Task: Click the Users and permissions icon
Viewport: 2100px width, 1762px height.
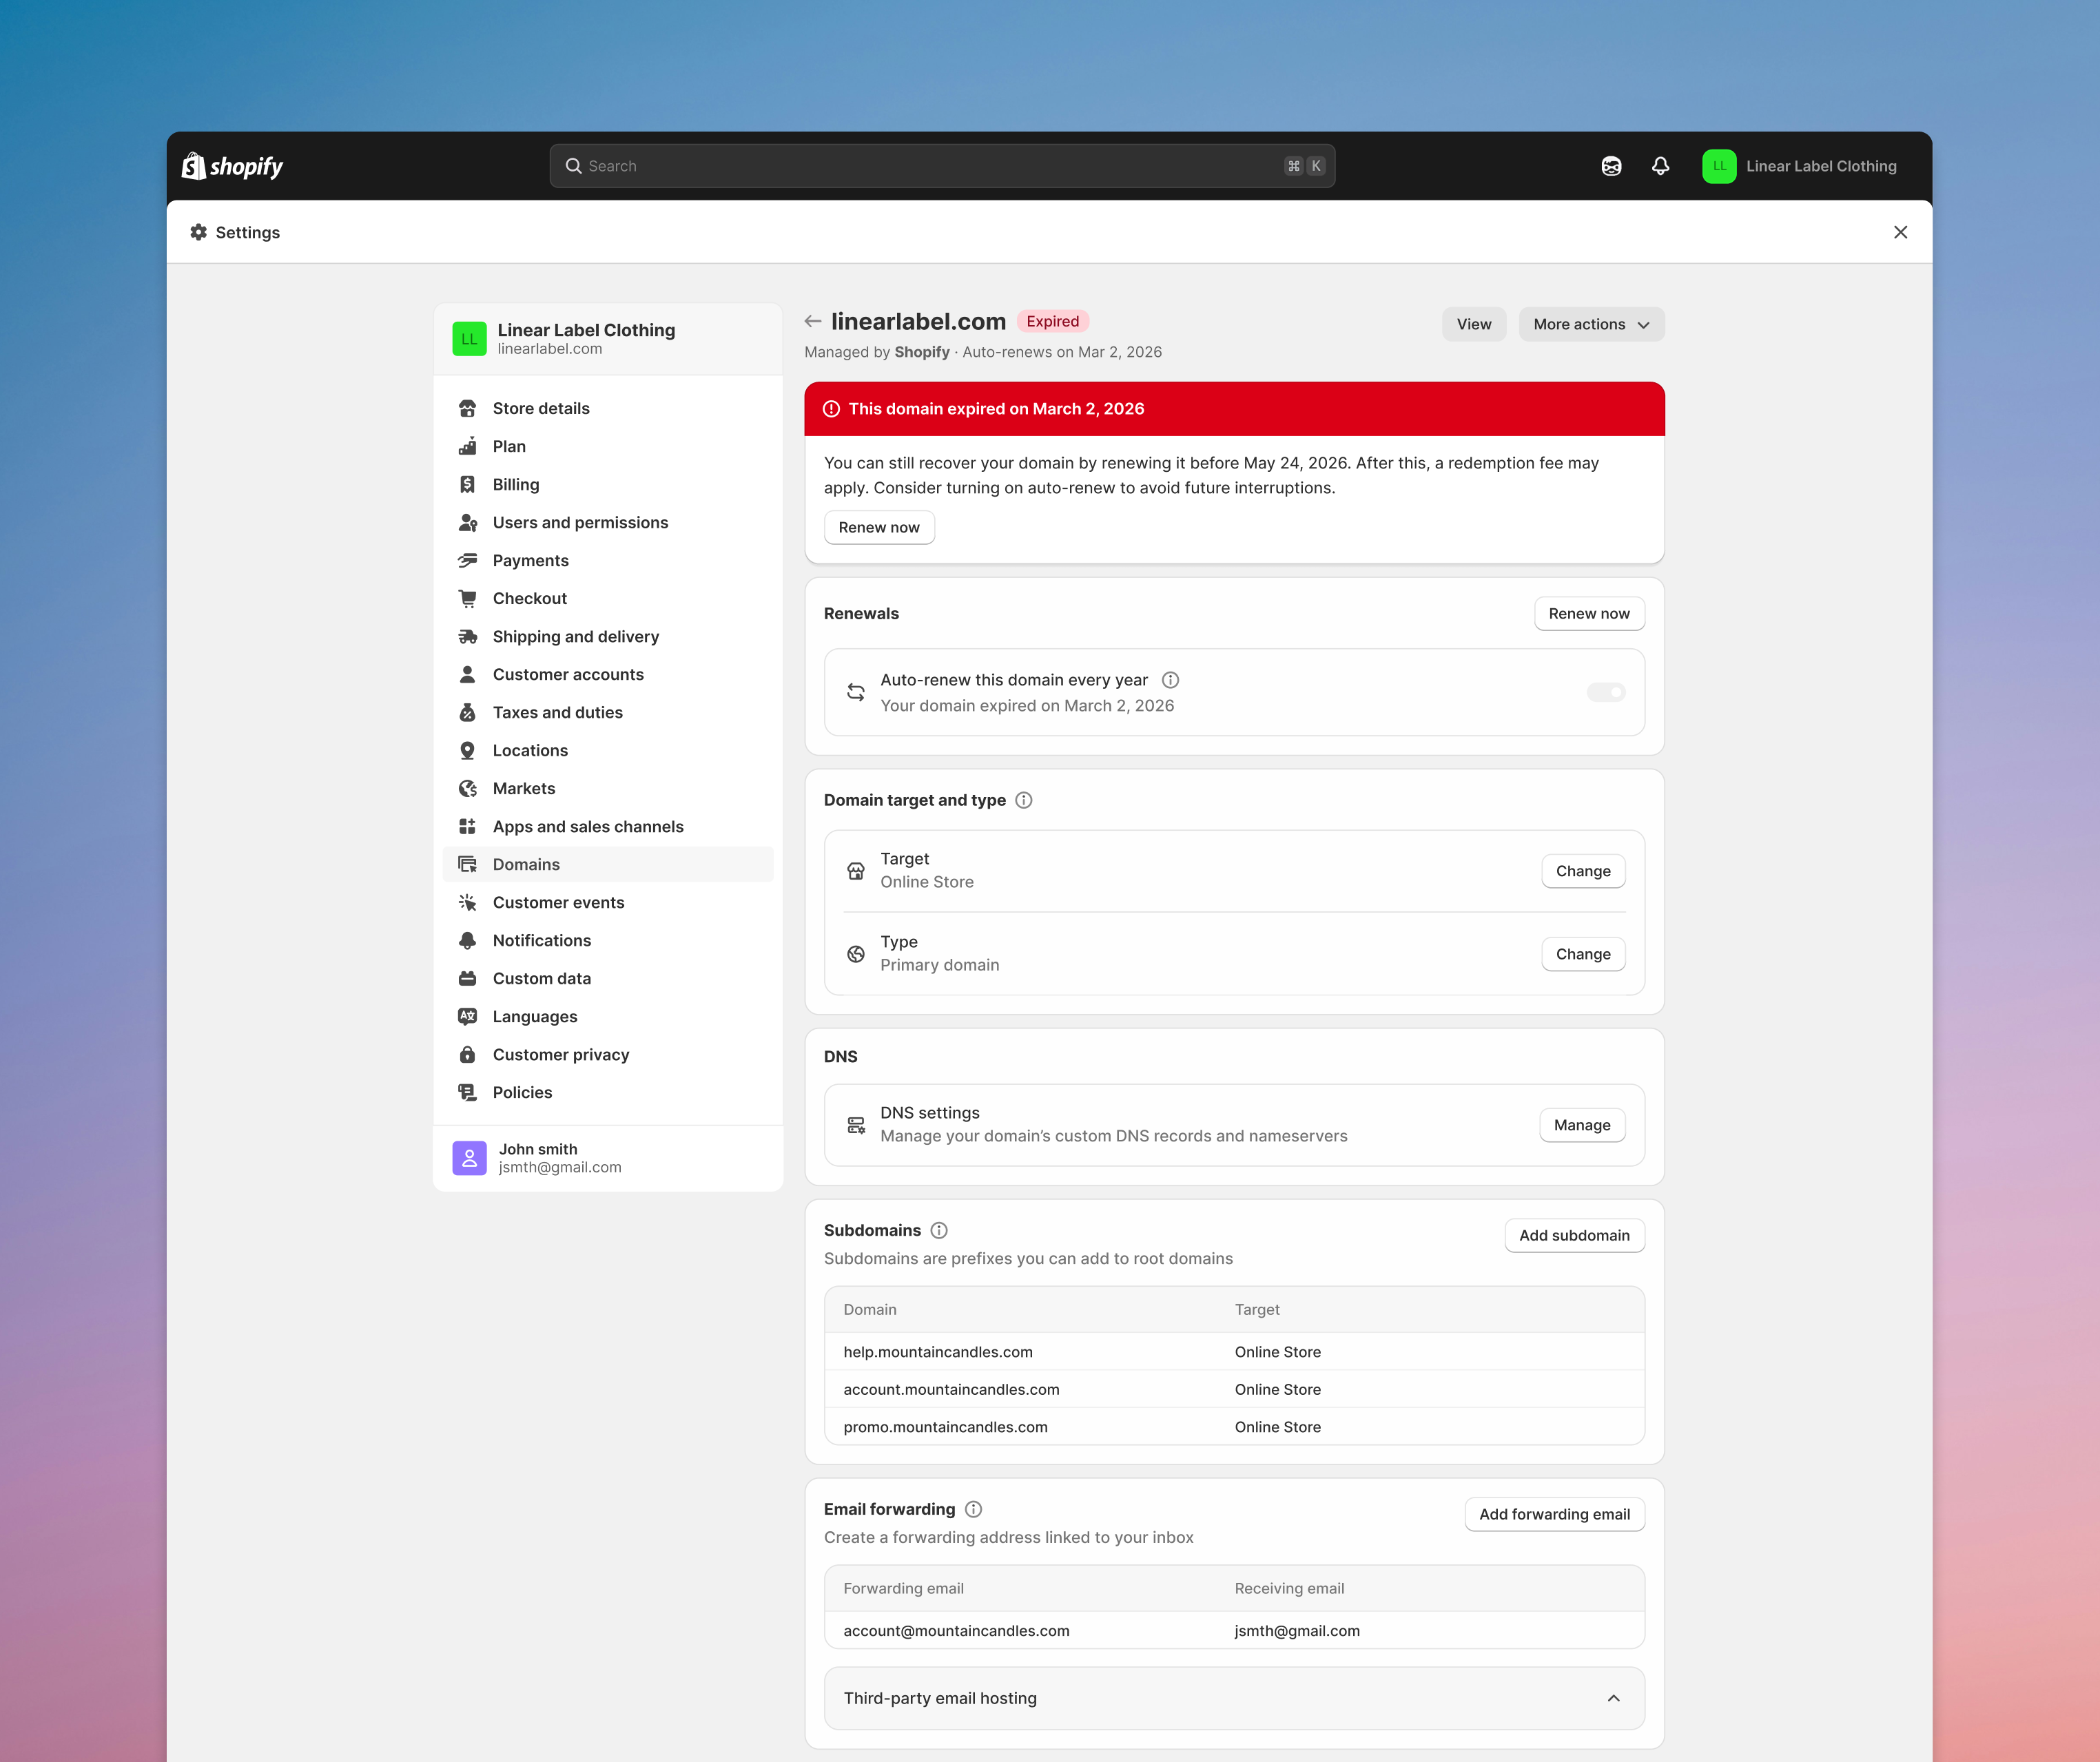Action: 467,522
